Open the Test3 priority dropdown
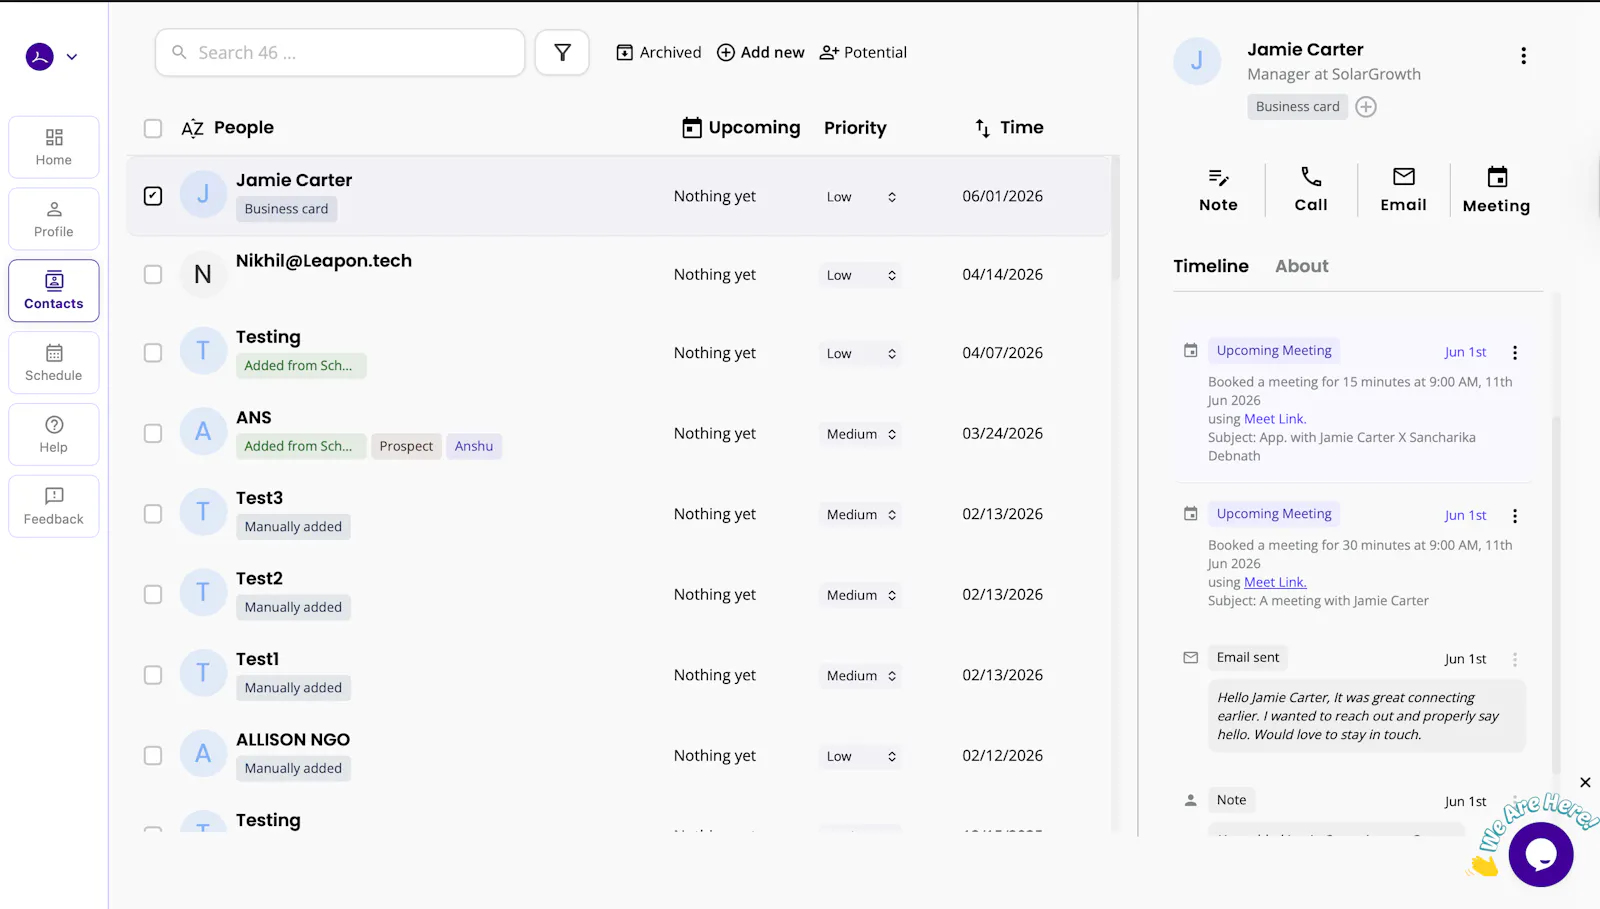Image resolution: width=1600 pixels, height=909 pixels. (x=861, y=515)
